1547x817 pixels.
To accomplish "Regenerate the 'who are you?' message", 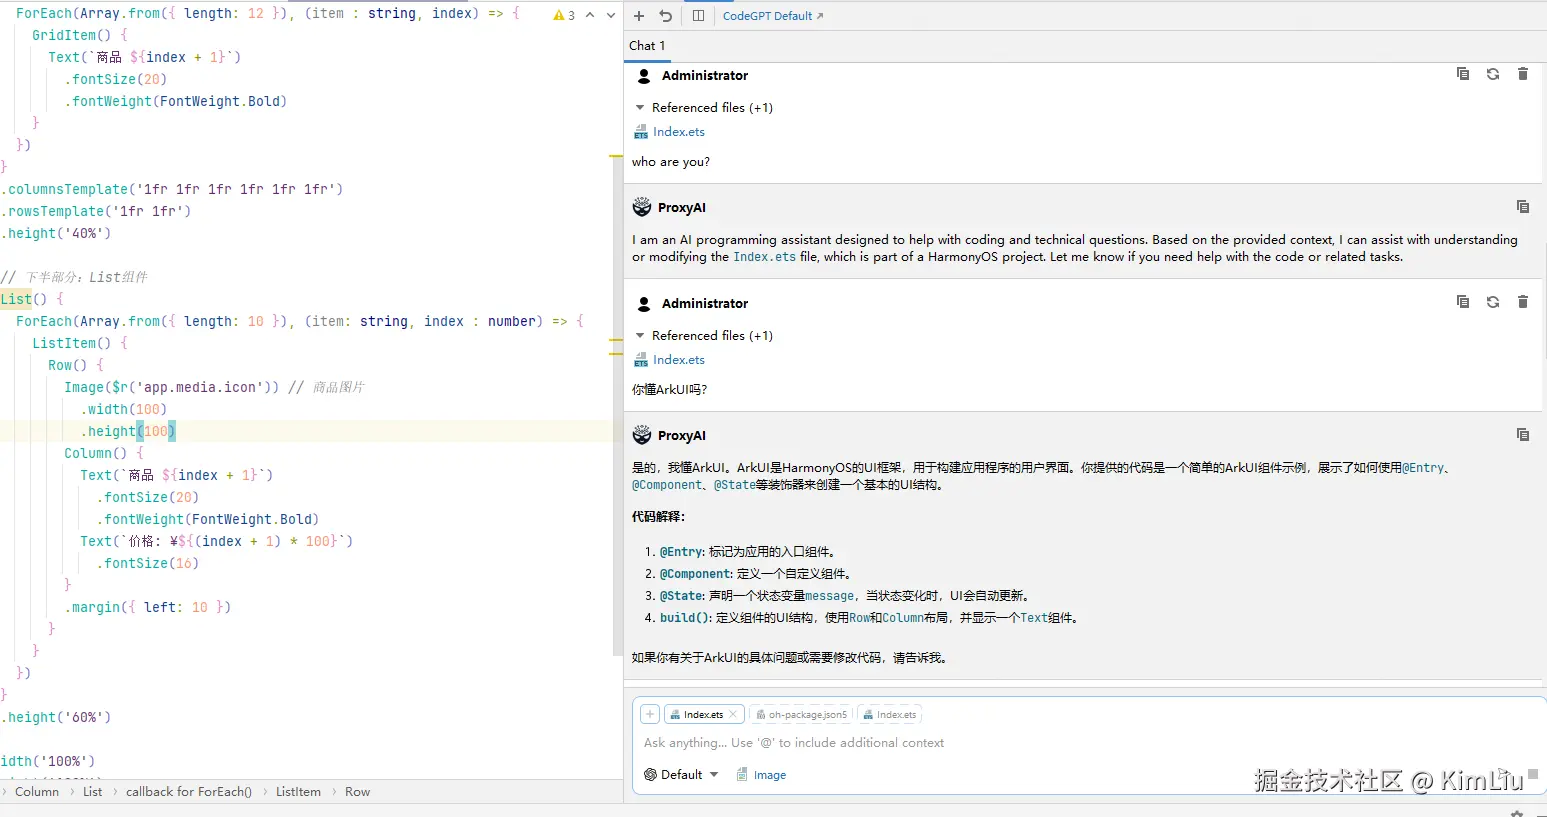I will (1493, 74).
